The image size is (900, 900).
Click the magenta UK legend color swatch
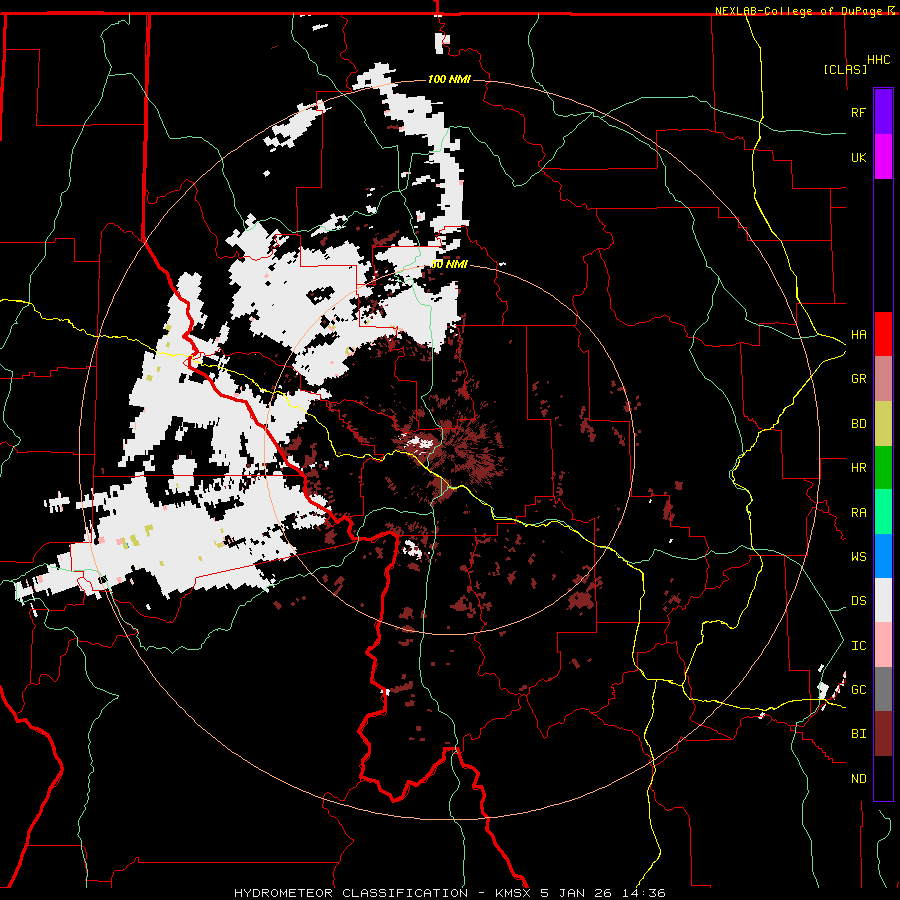click(x=883, y=157)
